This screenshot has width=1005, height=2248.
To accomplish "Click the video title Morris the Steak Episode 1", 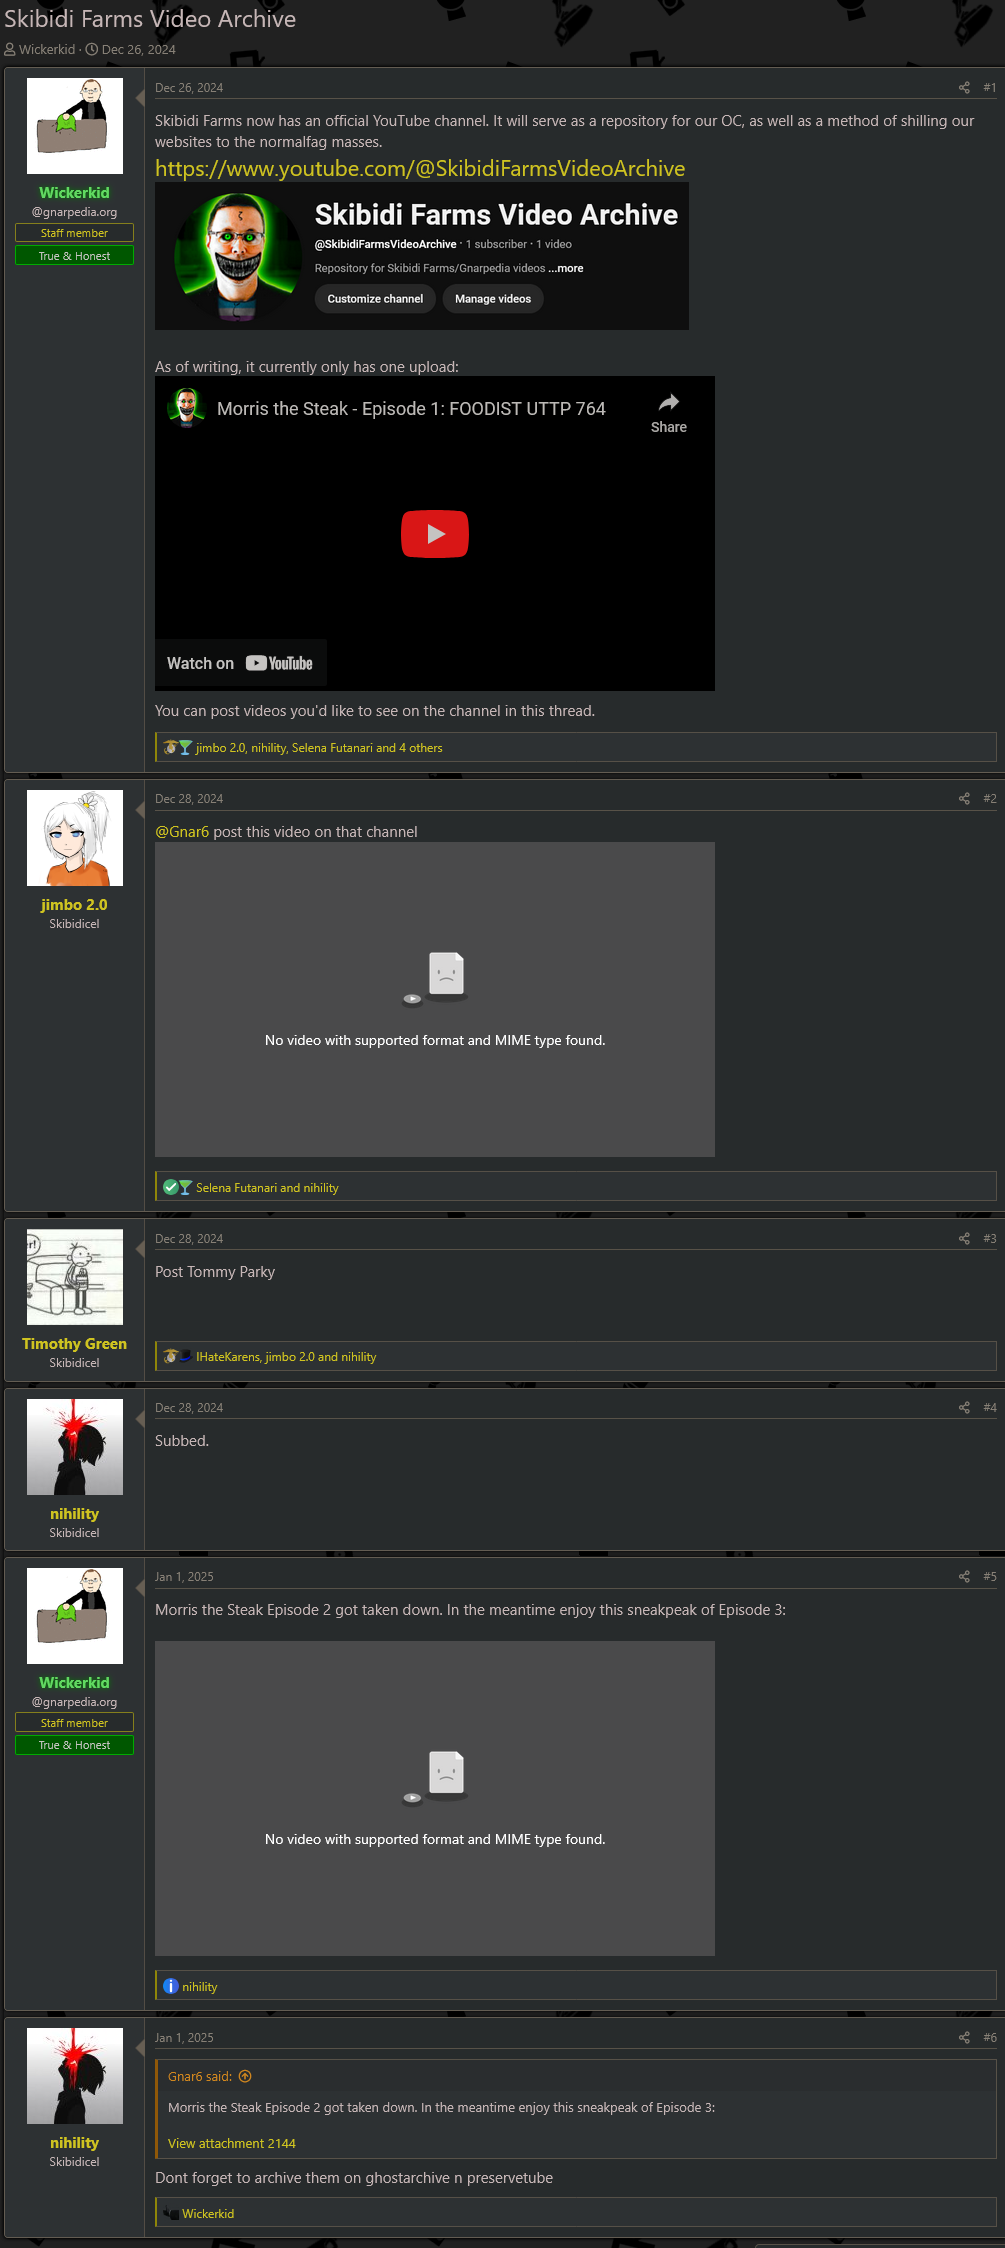I will coord(411,409).
